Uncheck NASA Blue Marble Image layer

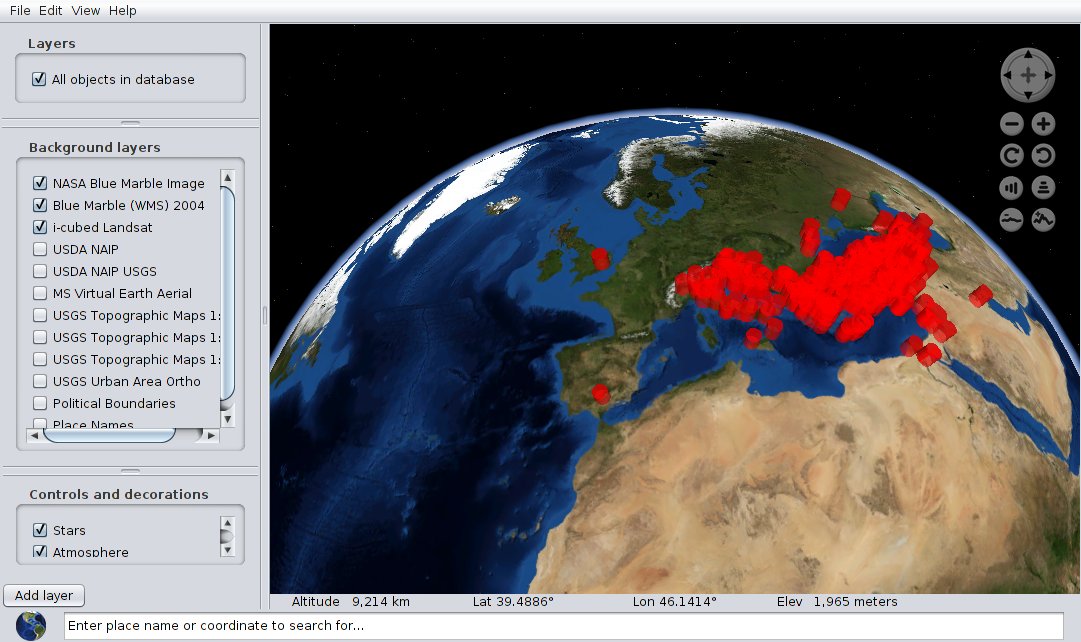tap(40, 183)
